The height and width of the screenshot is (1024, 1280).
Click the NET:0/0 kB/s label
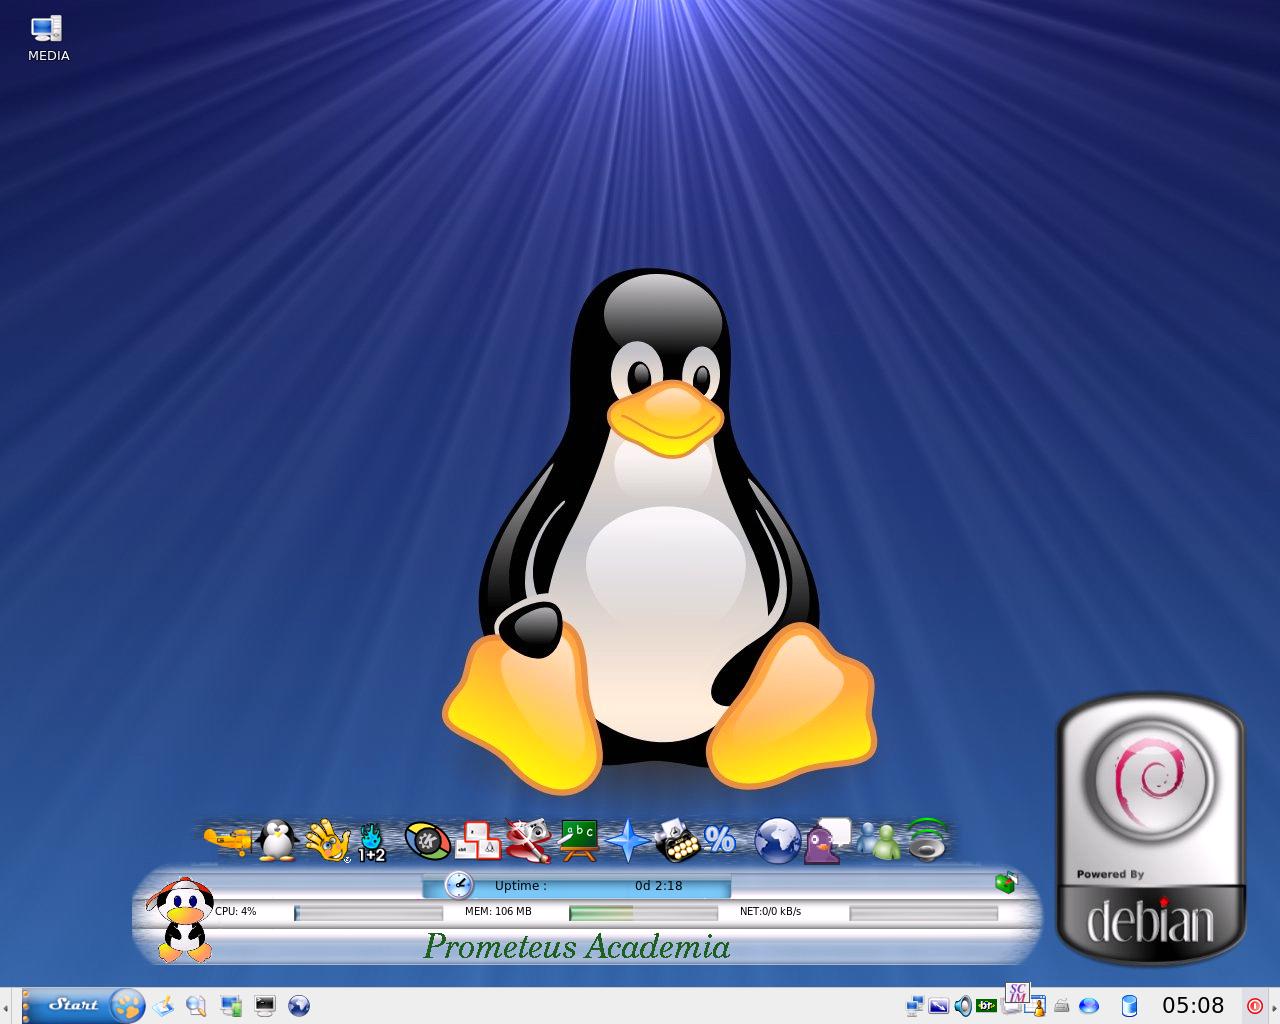770,911
